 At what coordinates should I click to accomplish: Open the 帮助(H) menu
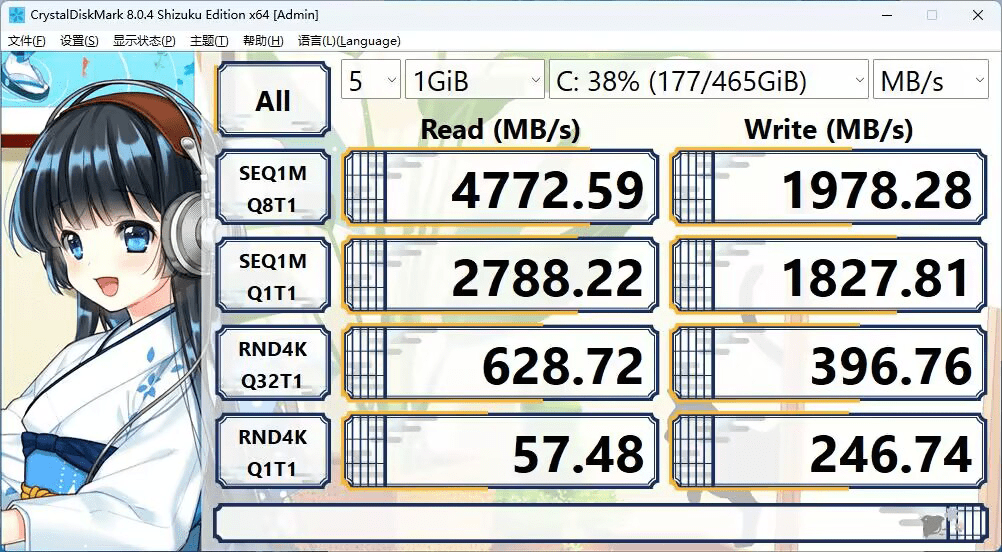click(x=263, y=41)
